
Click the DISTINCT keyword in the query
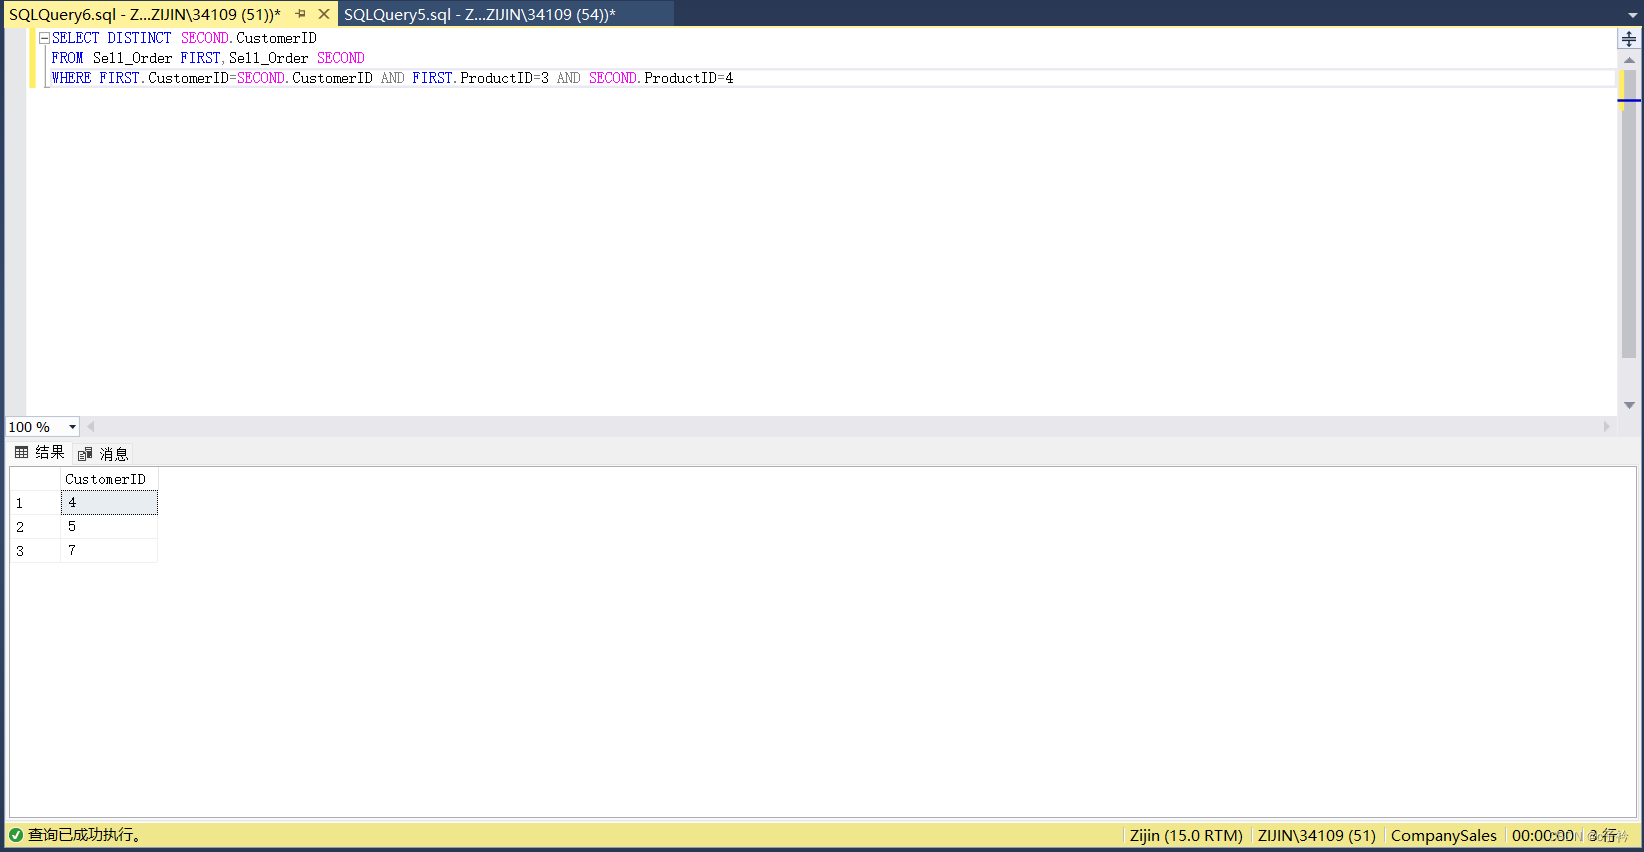139,38
